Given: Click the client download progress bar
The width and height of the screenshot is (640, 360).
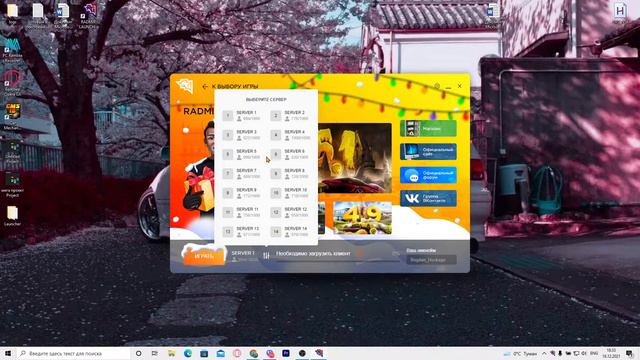Looking at the screenshot, I should [338, 261].
